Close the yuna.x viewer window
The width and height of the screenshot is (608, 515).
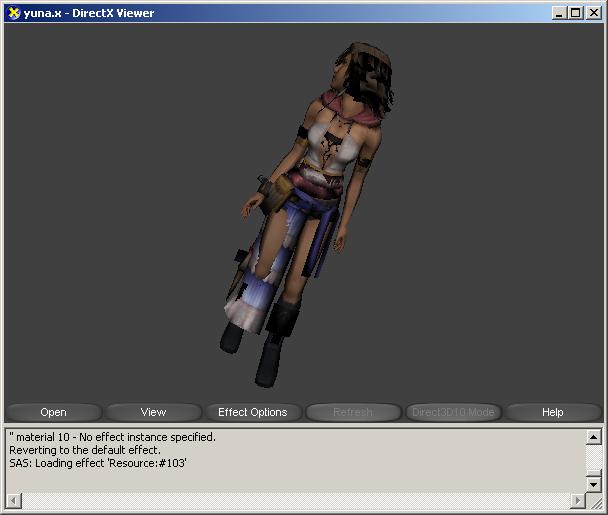tap(593, 13)
